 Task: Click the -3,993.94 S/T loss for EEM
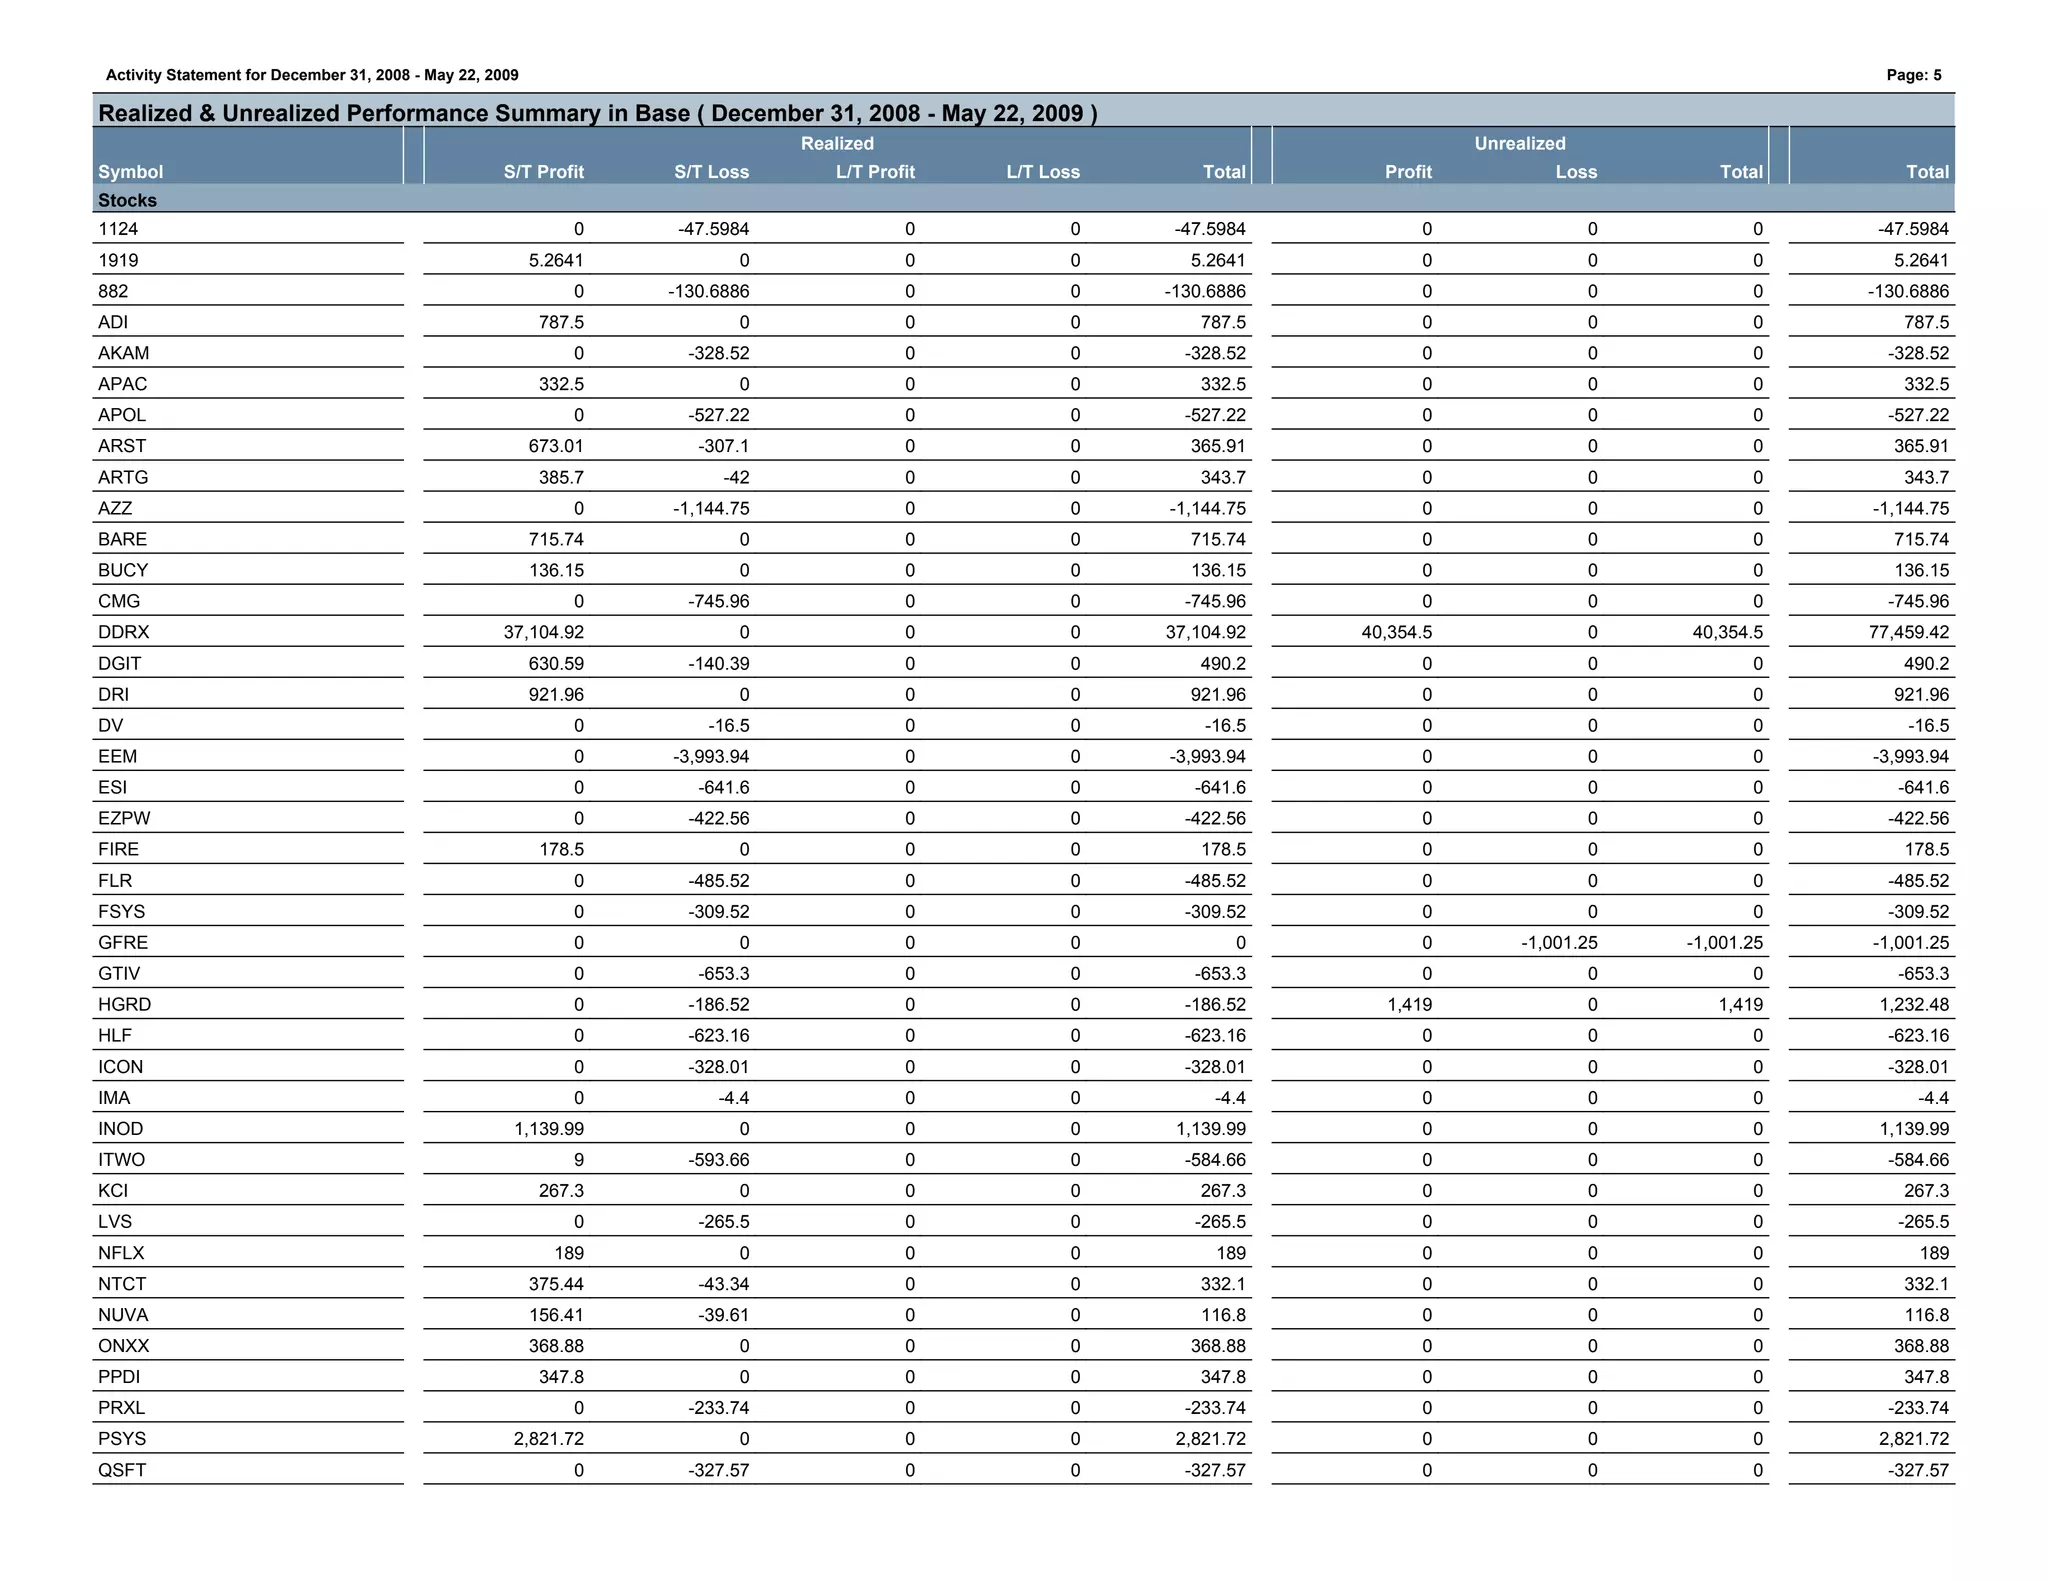coord(711,756)
